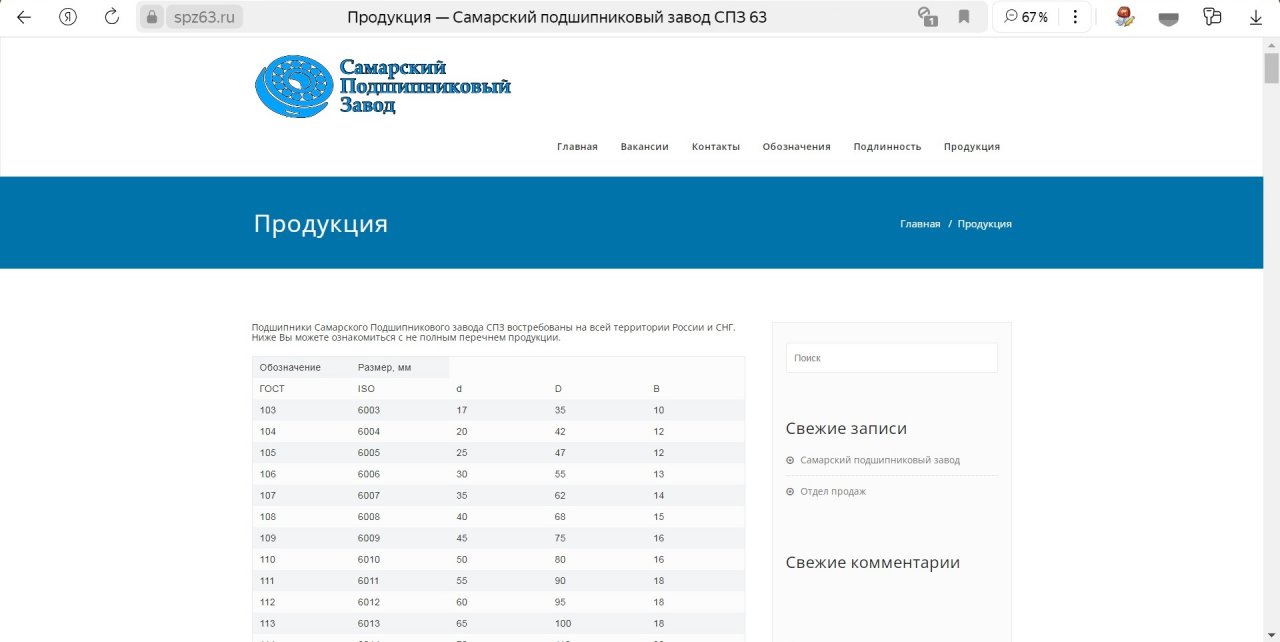The image size is (1280, 642).
Task: Click the browser back arrow
Action: tap(24, 17)
